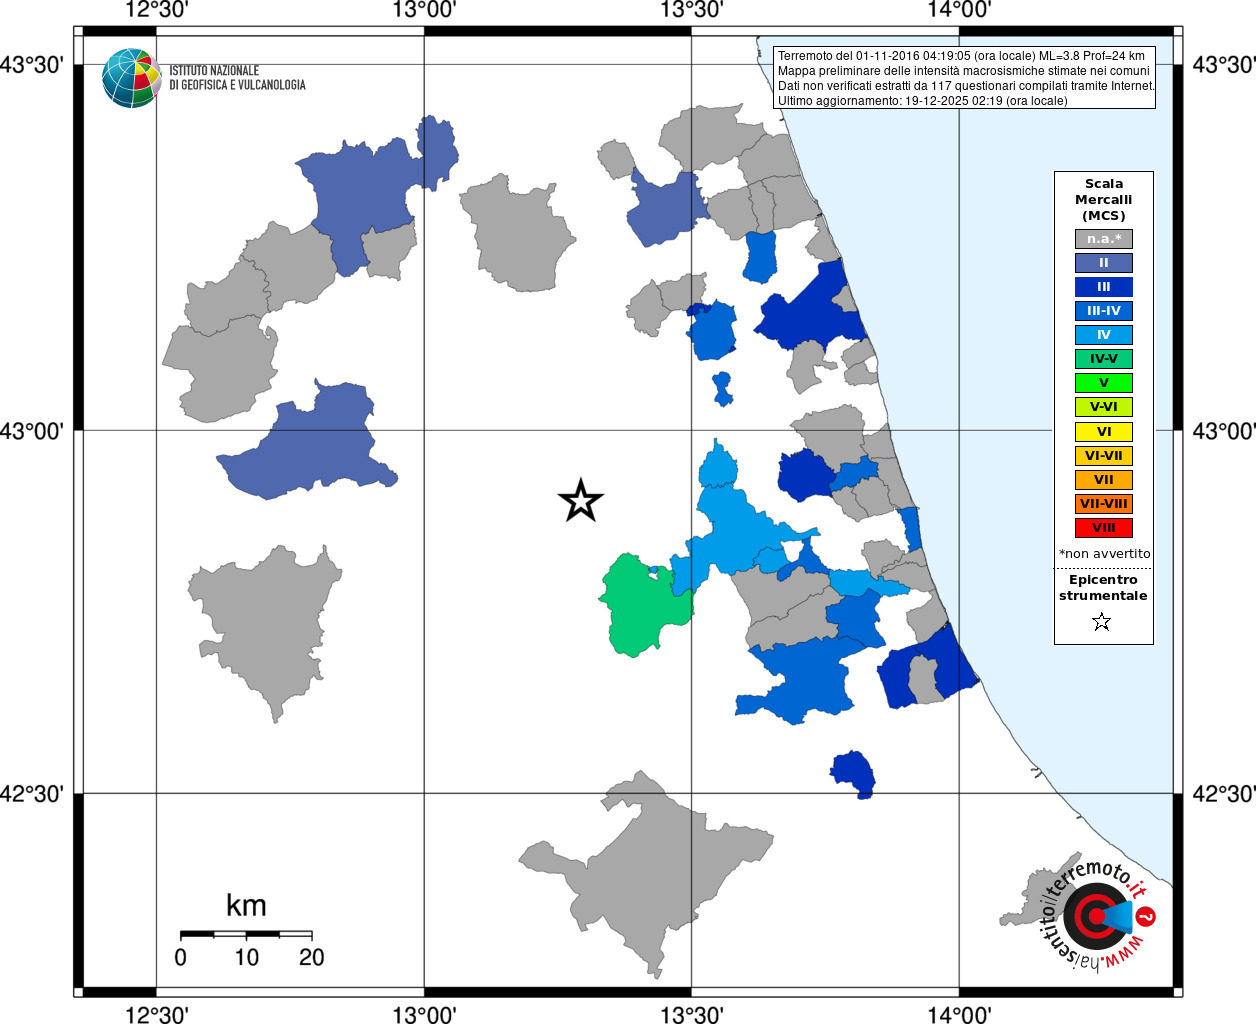1256x1024 pixels.
Task: Click the Scala Mercalli (MCS) legend title
Action: pyautogui.click(x=1104, y=200)
